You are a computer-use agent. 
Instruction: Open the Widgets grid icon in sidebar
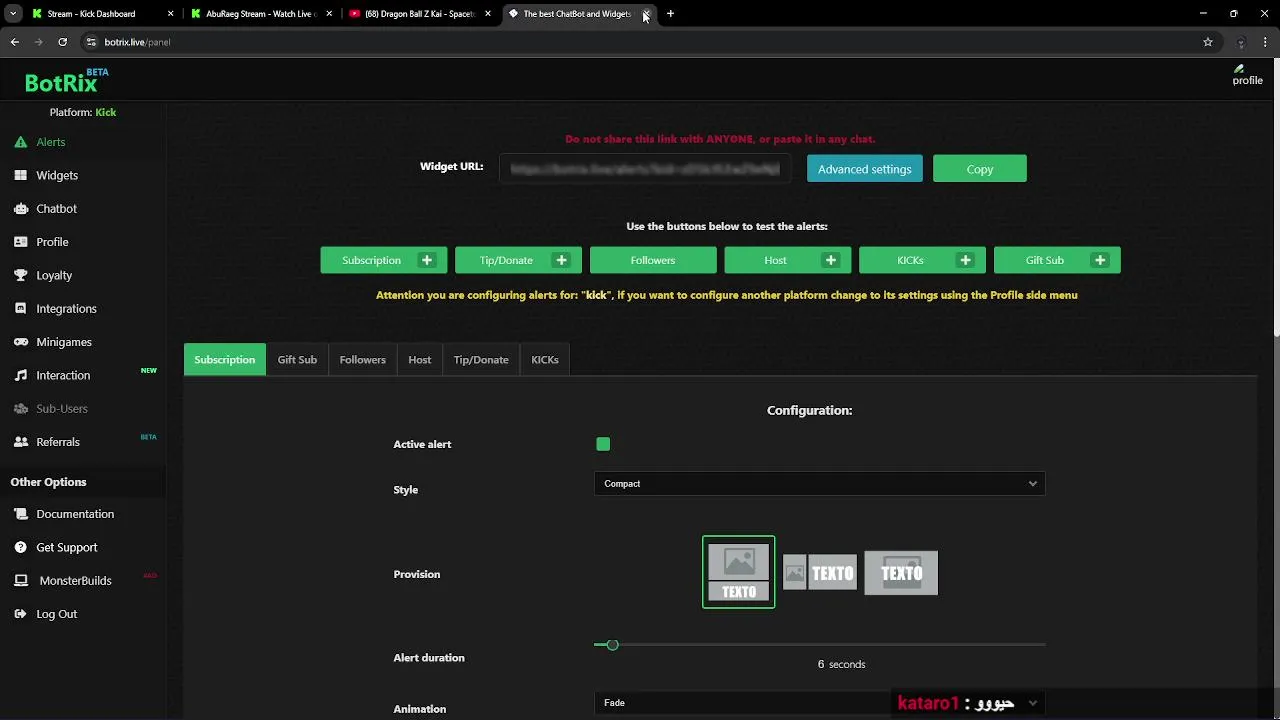[20, 175]
